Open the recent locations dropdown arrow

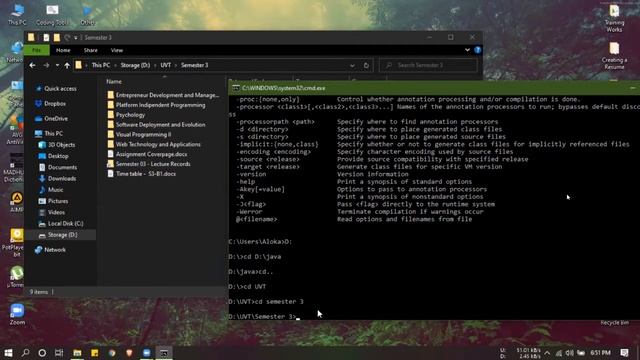(x=57, y=65)
